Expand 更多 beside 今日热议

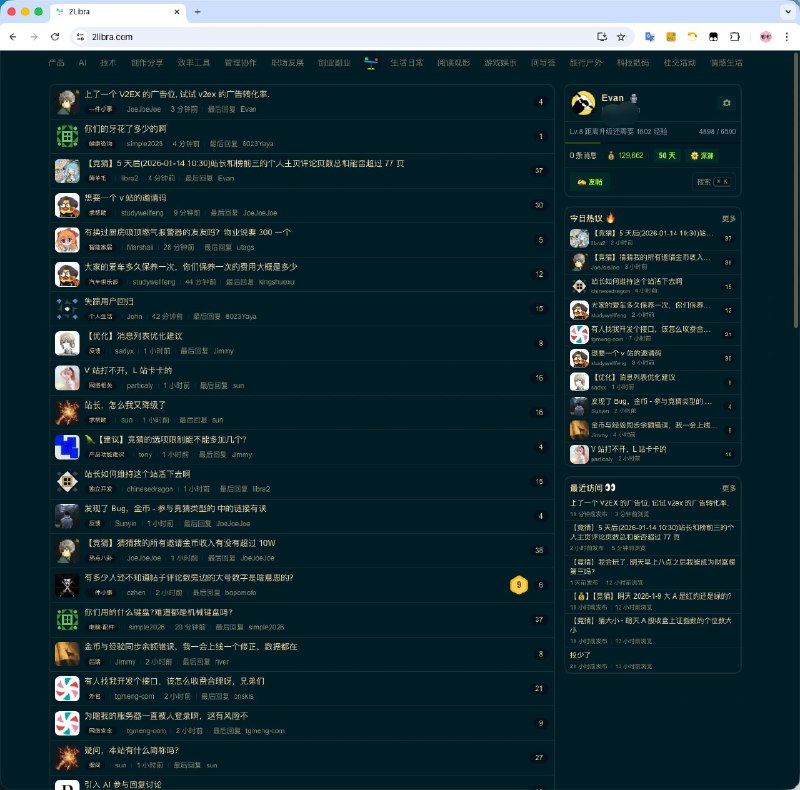(728, 218)
